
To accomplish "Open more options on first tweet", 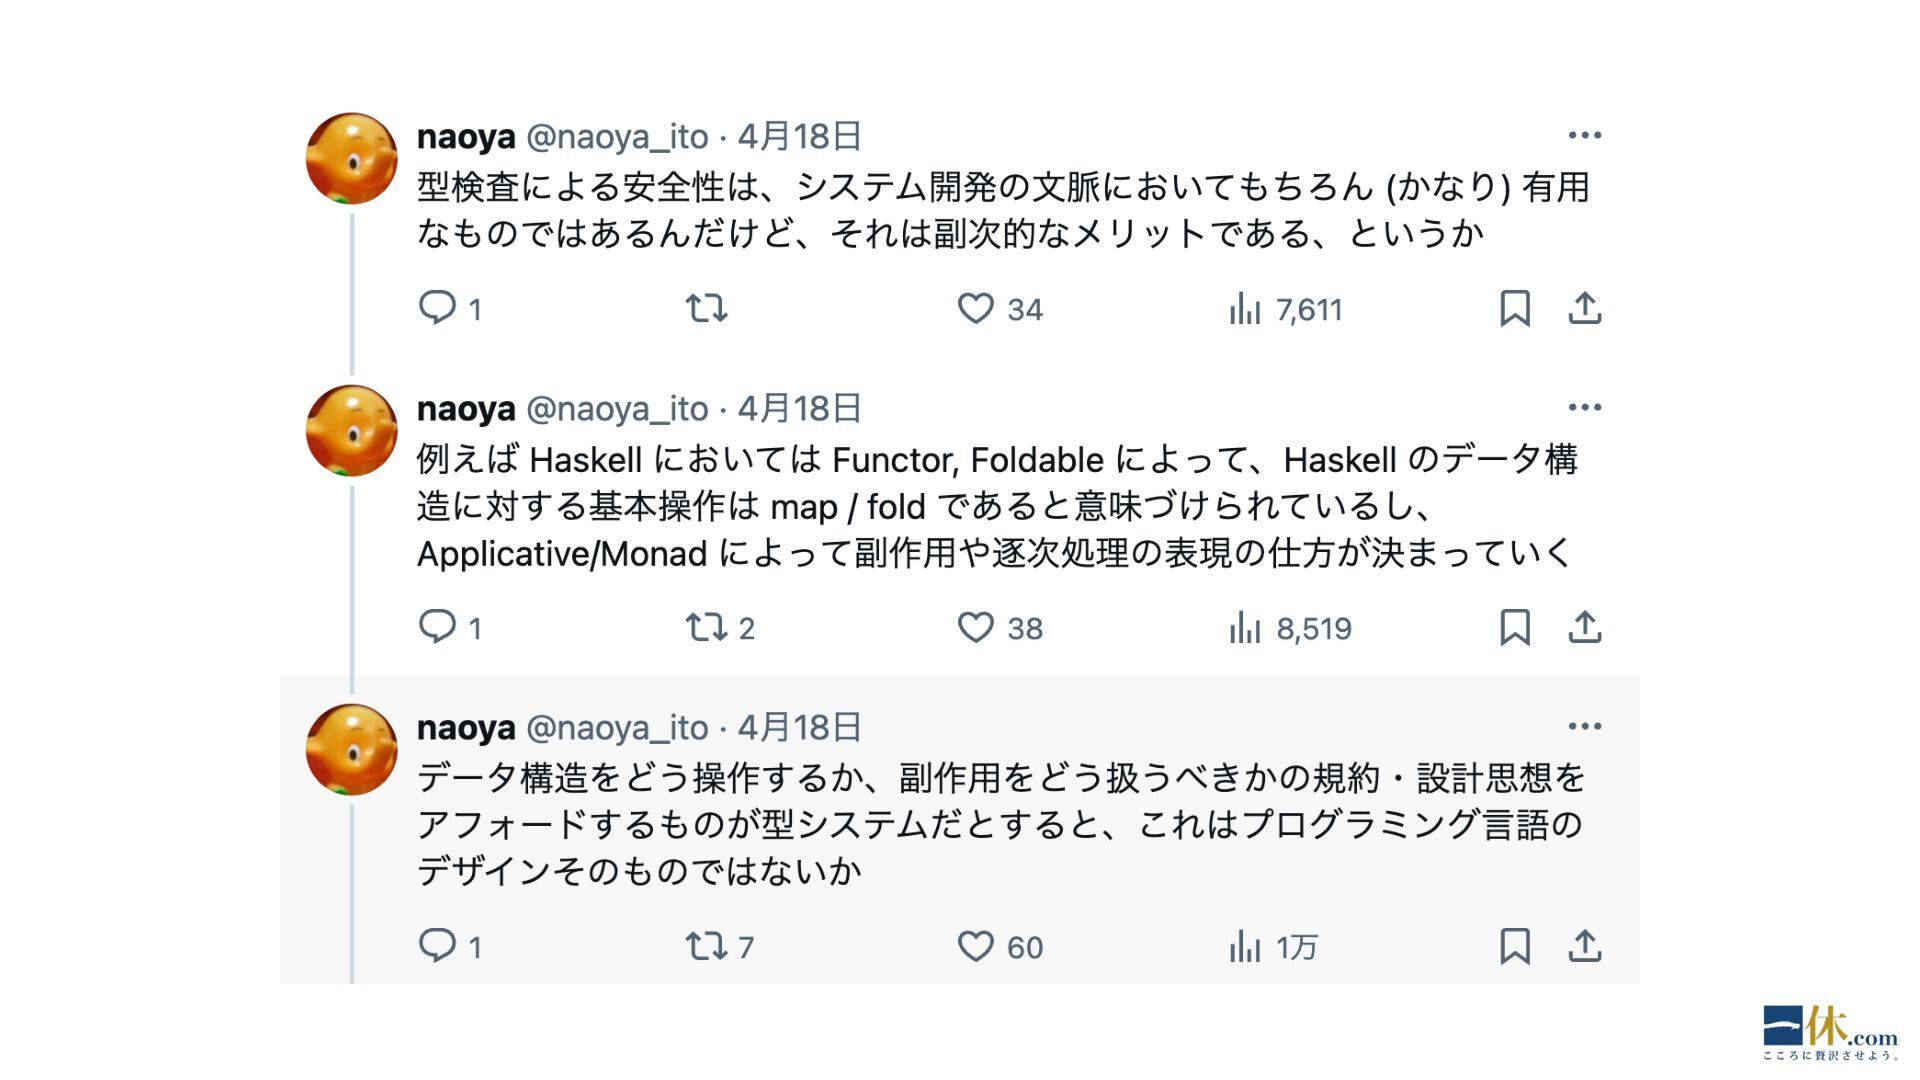I will [x=1584, y=135].
